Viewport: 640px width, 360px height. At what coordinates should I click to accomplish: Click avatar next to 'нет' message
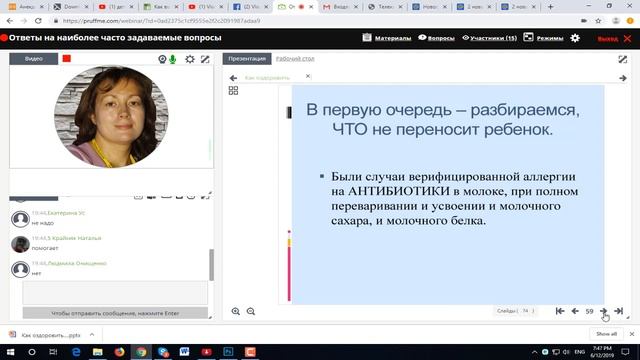click(20, 269)
